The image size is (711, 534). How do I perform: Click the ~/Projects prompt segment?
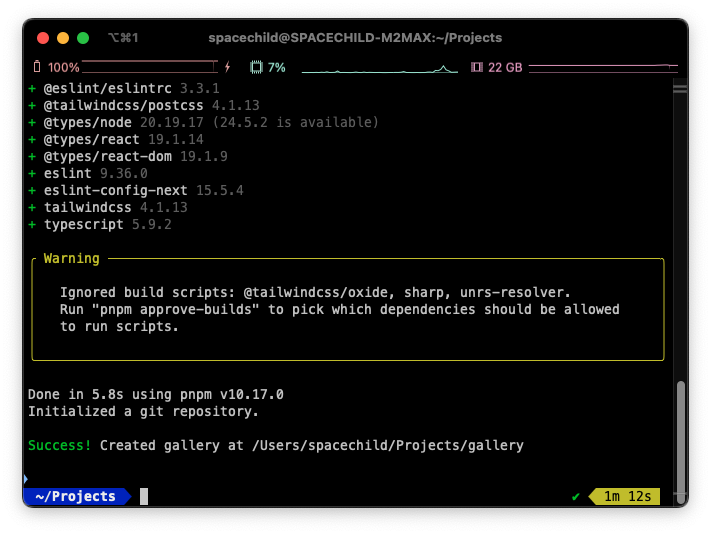coord(76,496)
